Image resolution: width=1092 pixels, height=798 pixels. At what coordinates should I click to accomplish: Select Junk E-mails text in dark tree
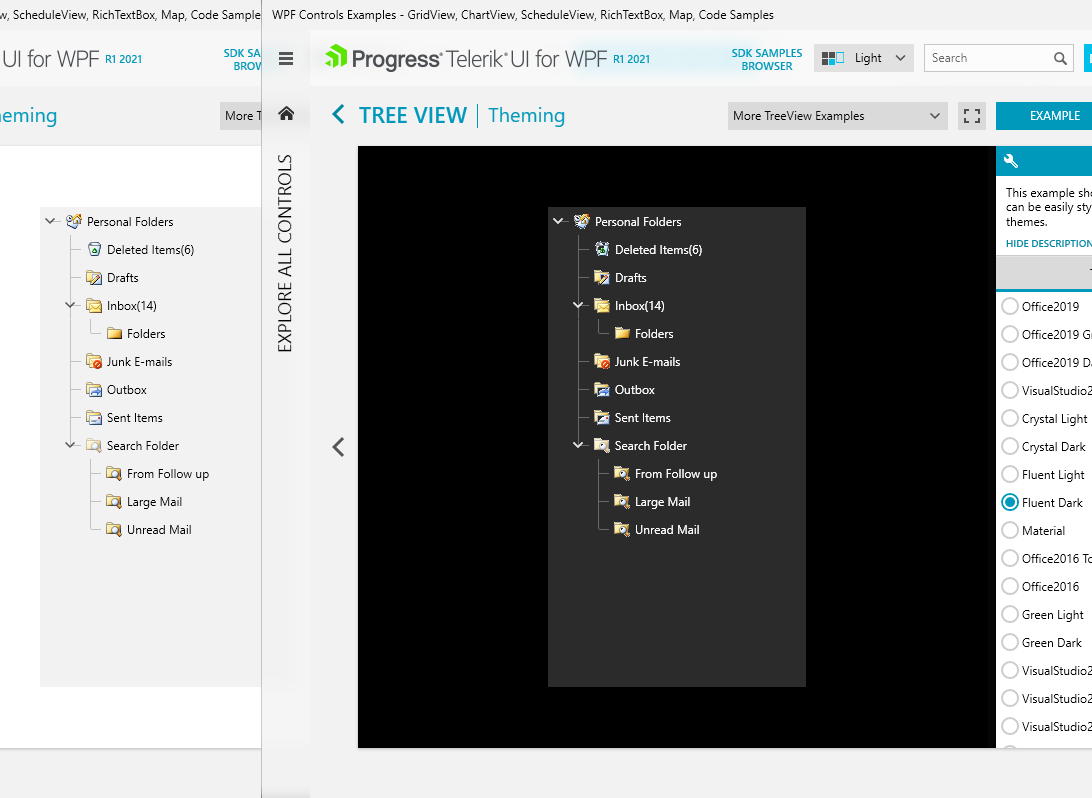(x=647, y=361)
